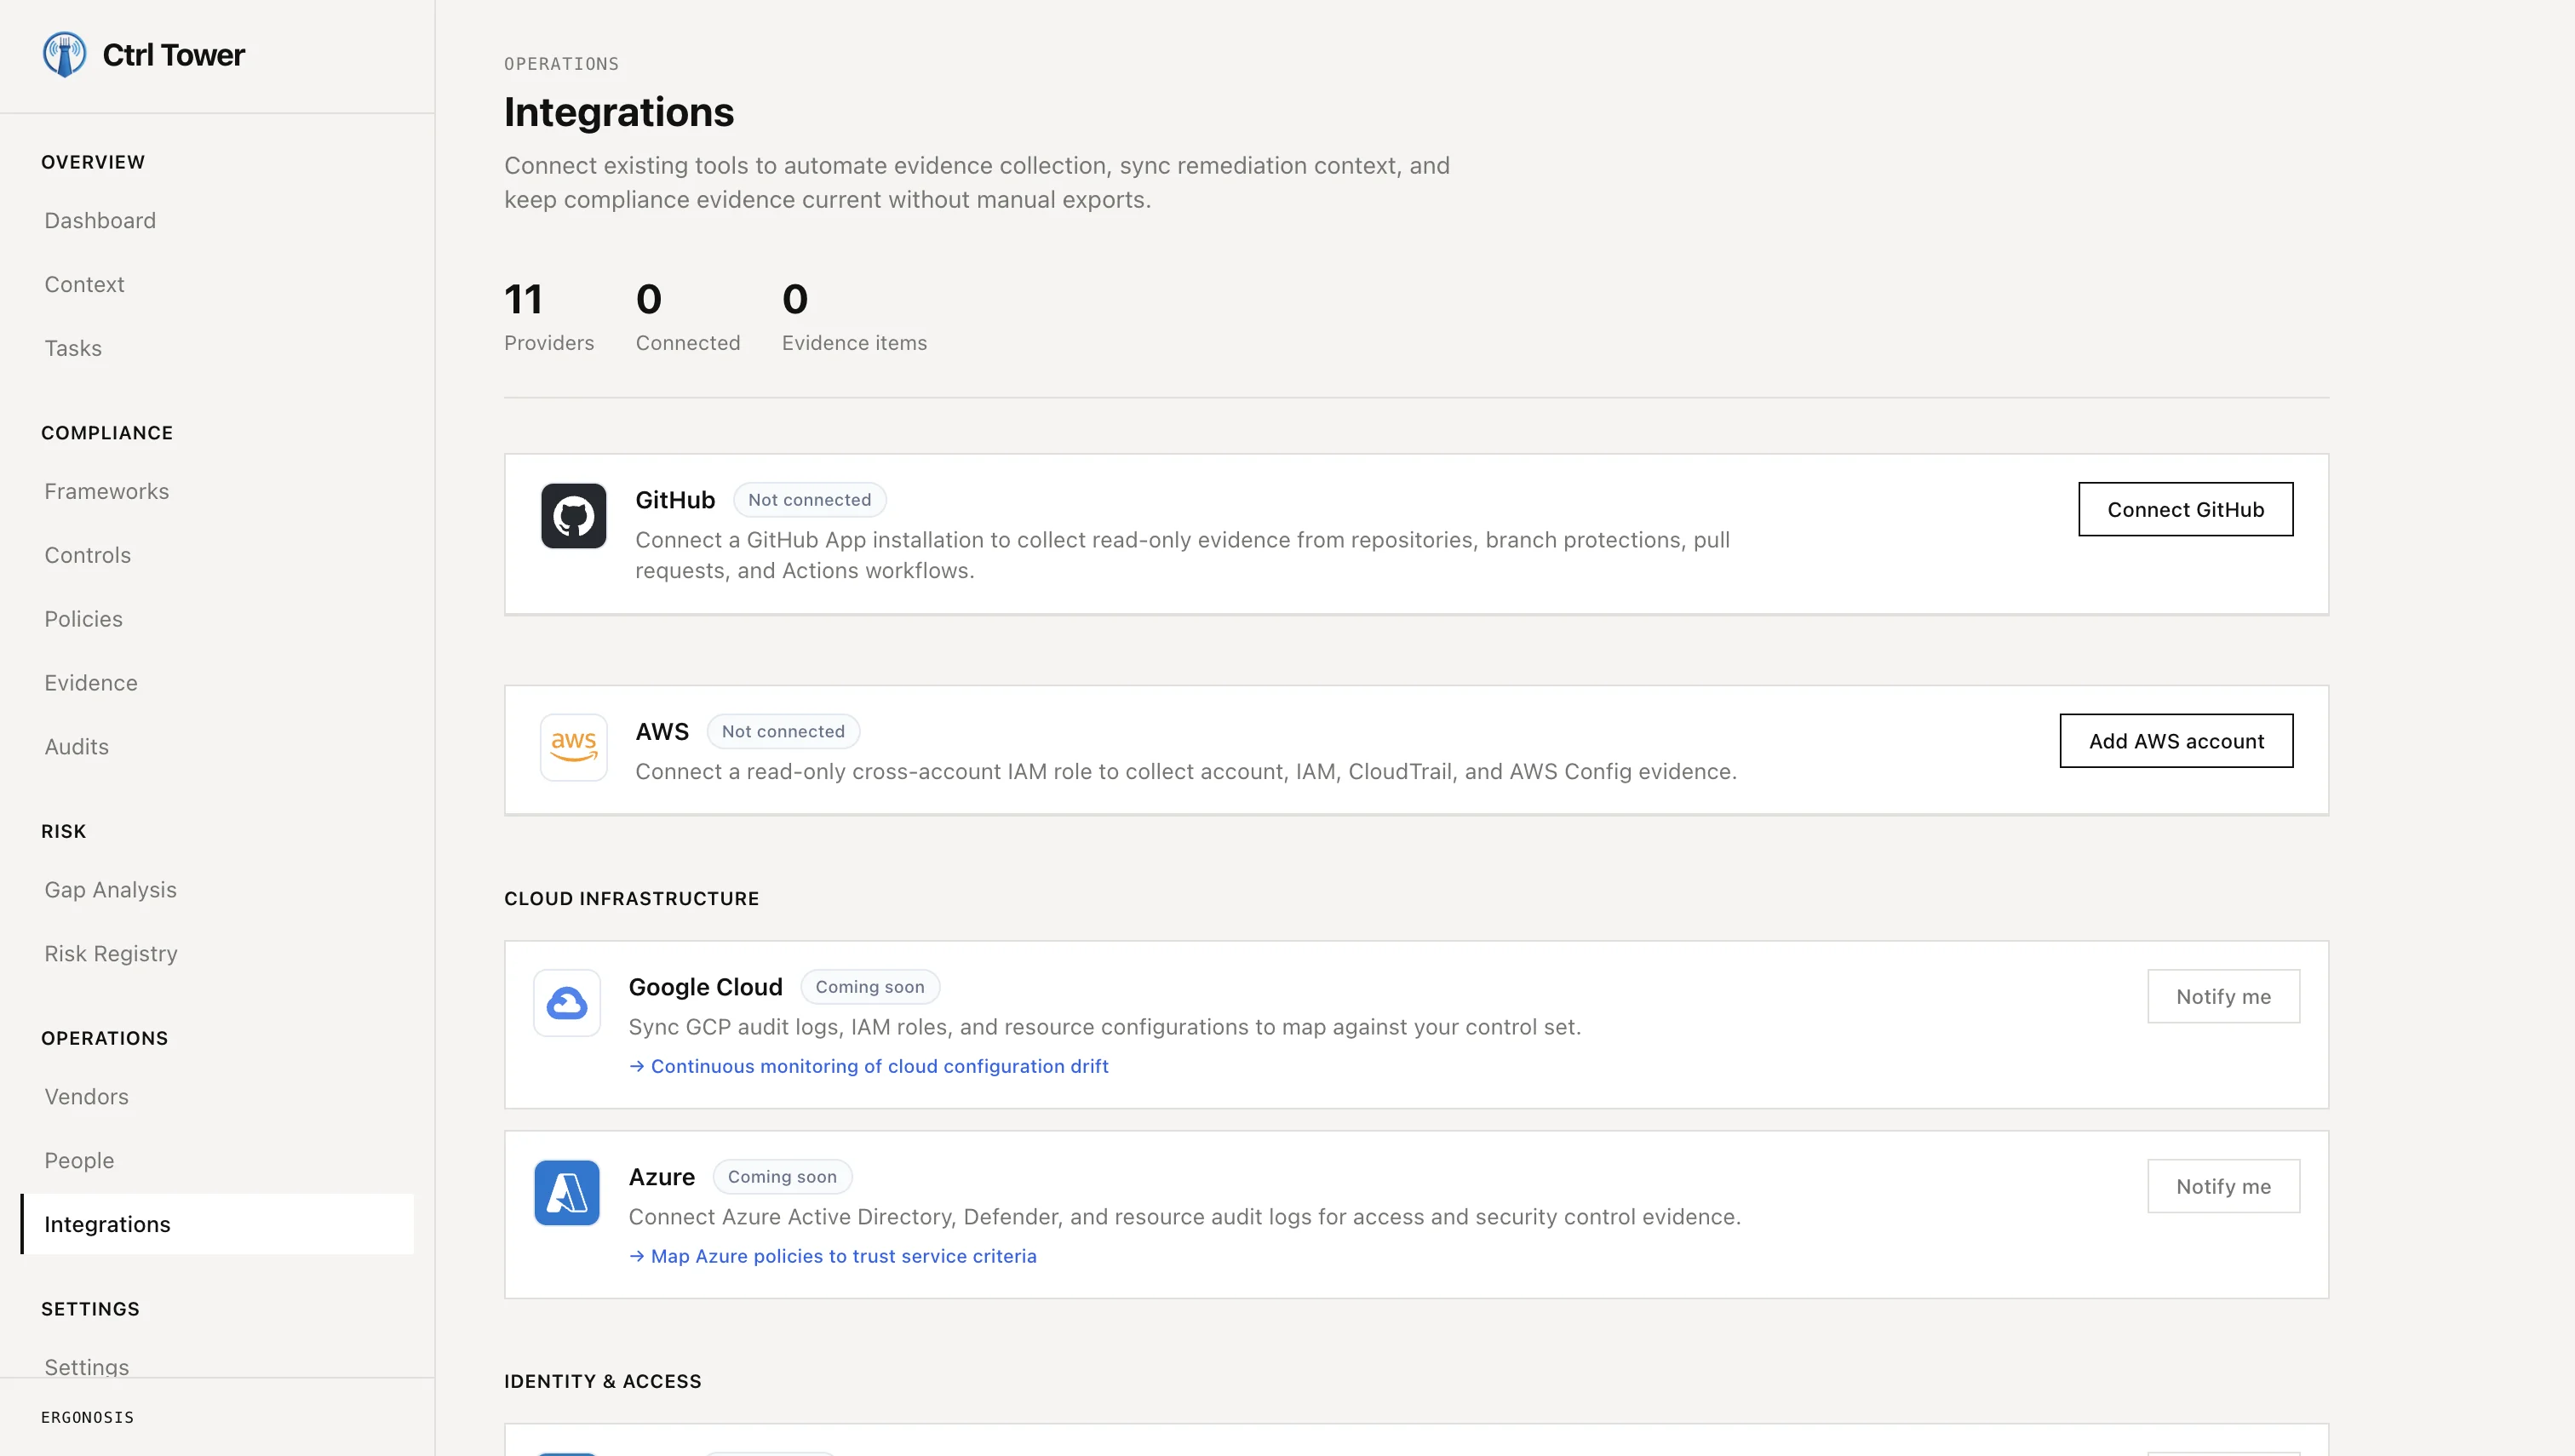Click the OPERATIONS breadcrumb above the heading
Screen dimensions: 2575x1456
coord(561,64)
